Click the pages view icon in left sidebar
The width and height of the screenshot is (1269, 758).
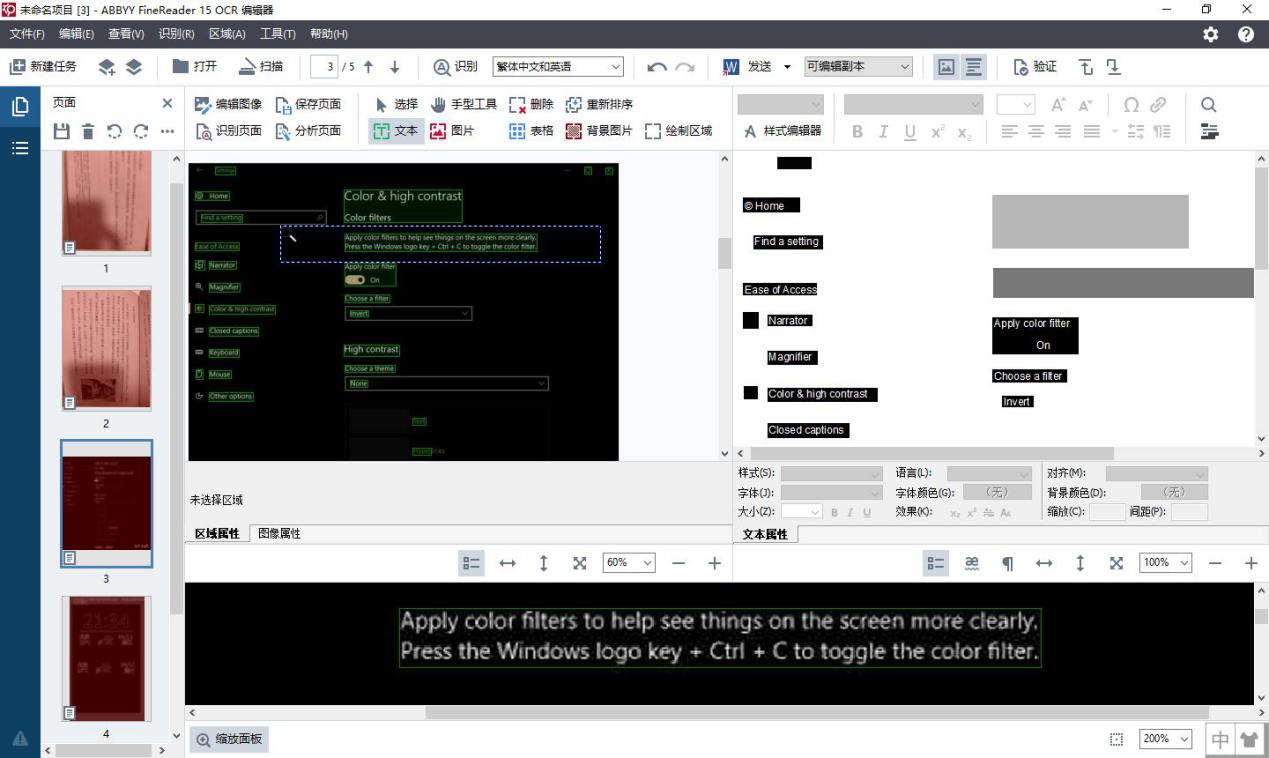coord(20,107)
